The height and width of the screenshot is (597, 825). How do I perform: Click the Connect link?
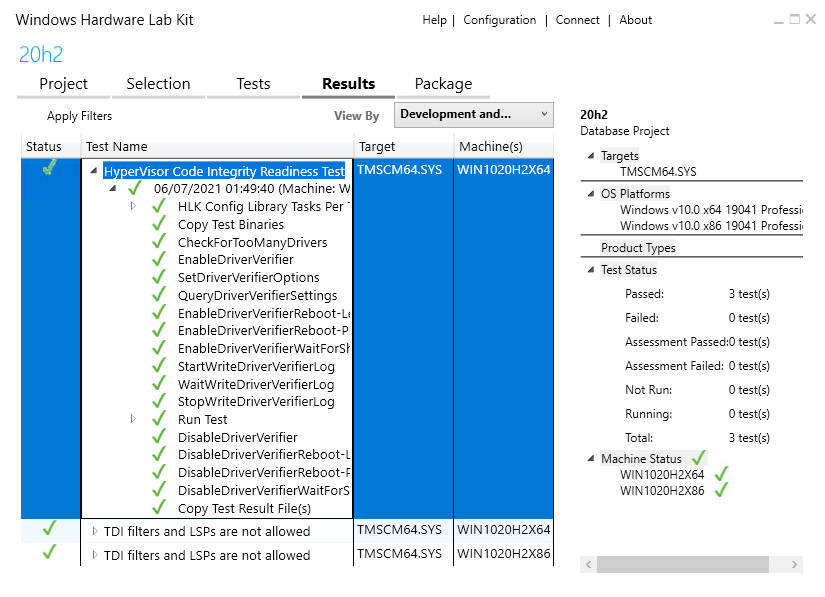coord(577,20)
